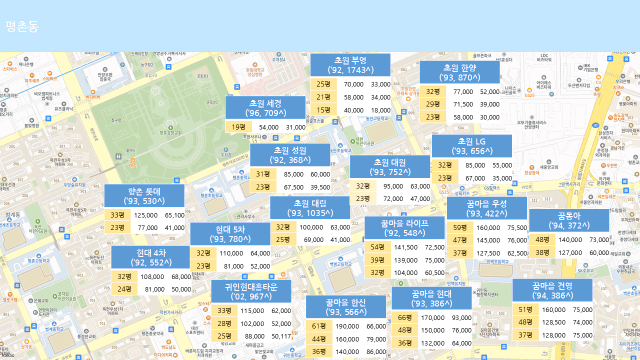640x360 pixels.
Task: Select the 초원 부영 apartment label
Action: (x=350, y=65)
